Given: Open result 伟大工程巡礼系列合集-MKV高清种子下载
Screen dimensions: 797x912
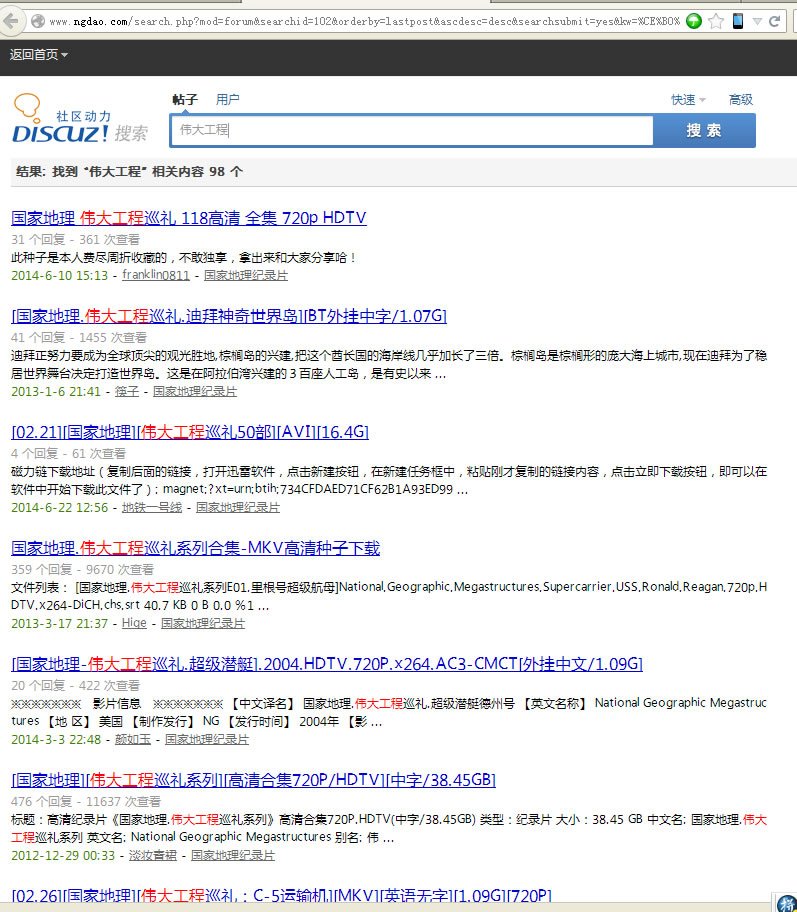Looking at the screenshot, I should click(195, 548).
